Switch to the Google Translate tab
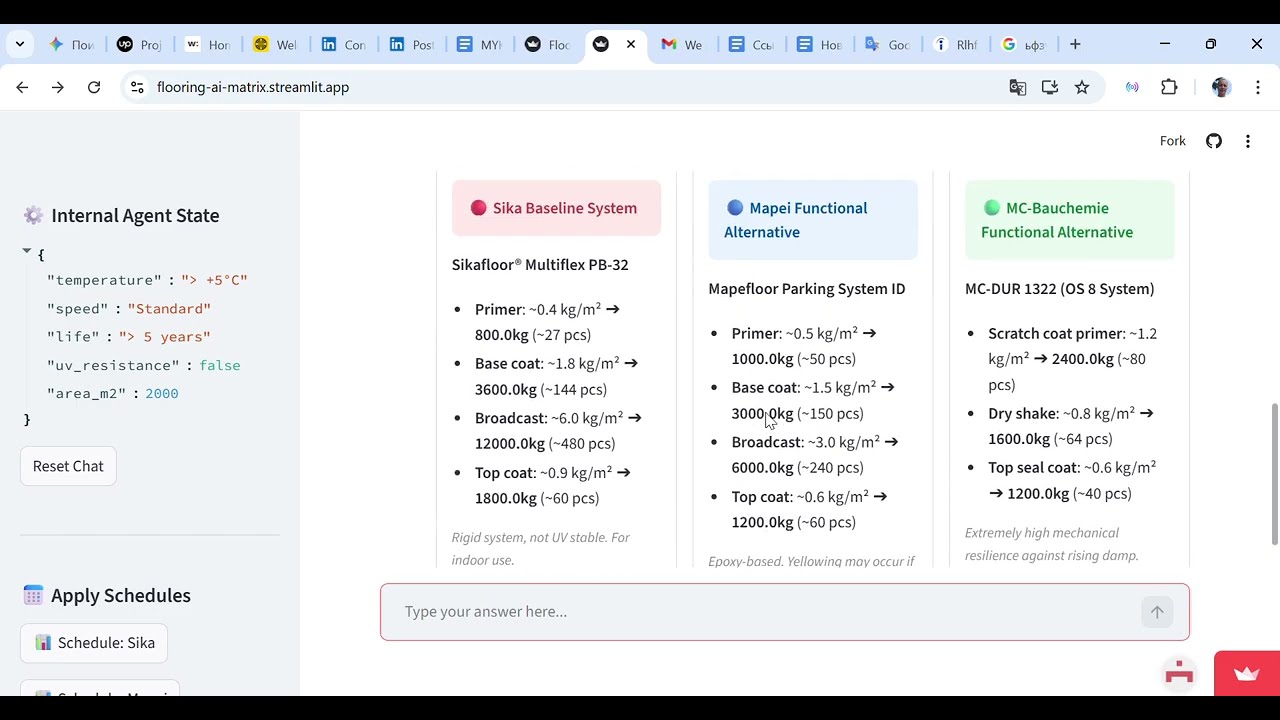Image resolution: width=1280 pixels, height=720 pixels. click(888, 44)
